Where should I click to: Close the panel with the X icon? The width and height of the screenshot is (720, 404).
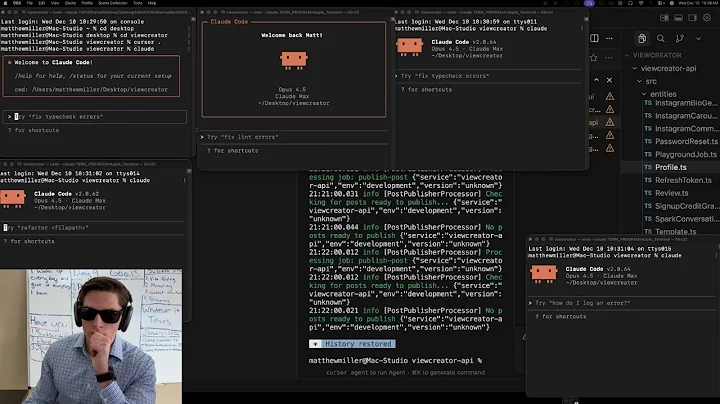[x=609, y=80]
